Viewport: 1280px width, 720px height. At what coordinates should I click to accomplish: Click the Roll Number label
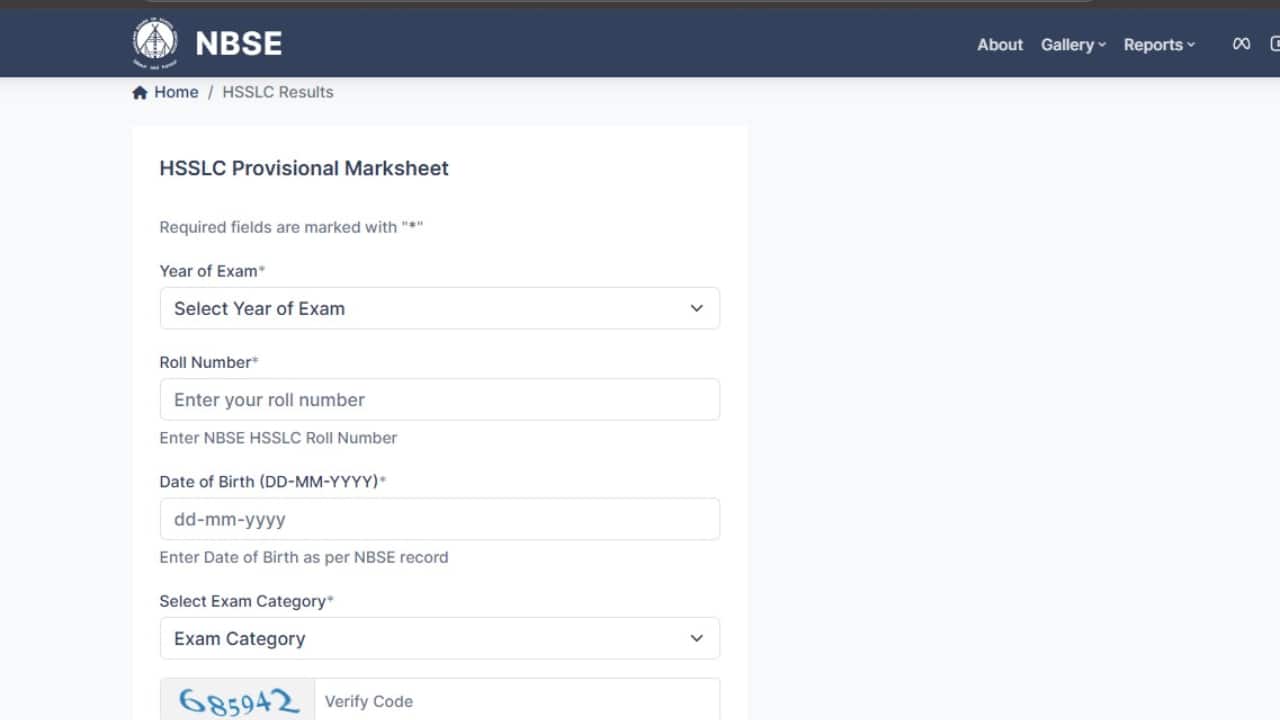pyautogui.click(x=209, y=362)
